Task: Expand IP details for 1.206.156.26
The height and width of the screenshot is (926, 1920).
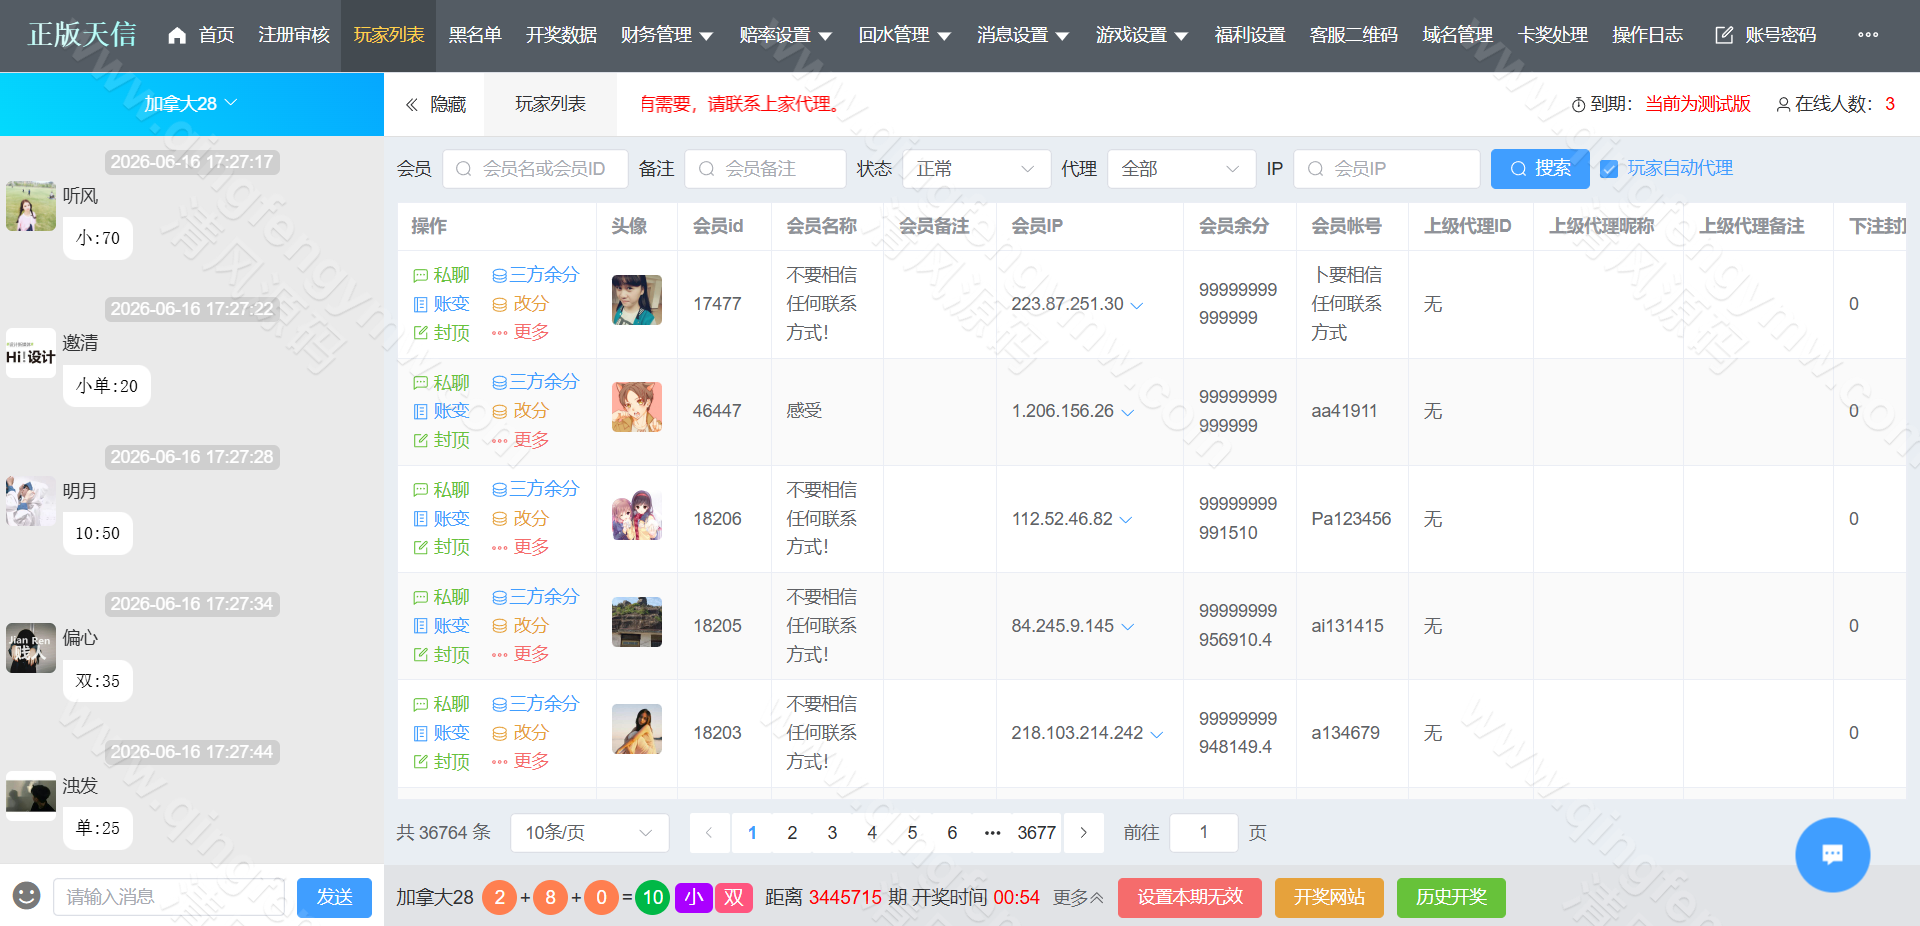Action: [x=1128, y=412]
